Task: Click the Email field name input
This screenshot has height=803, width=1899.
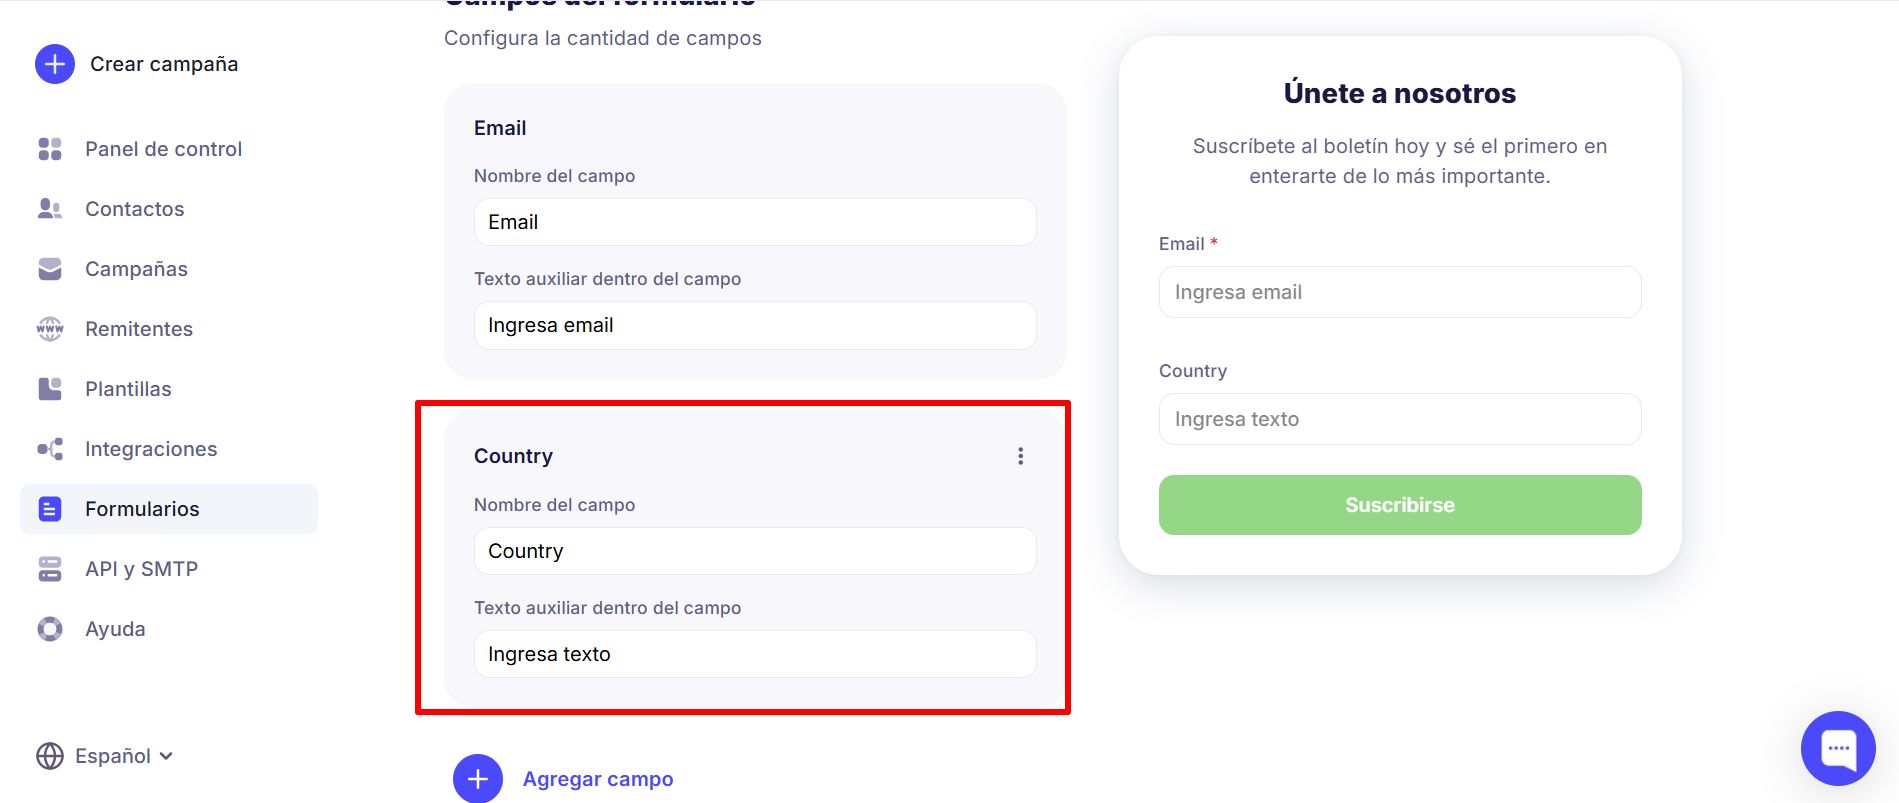Action: click(x=754, y=222)
